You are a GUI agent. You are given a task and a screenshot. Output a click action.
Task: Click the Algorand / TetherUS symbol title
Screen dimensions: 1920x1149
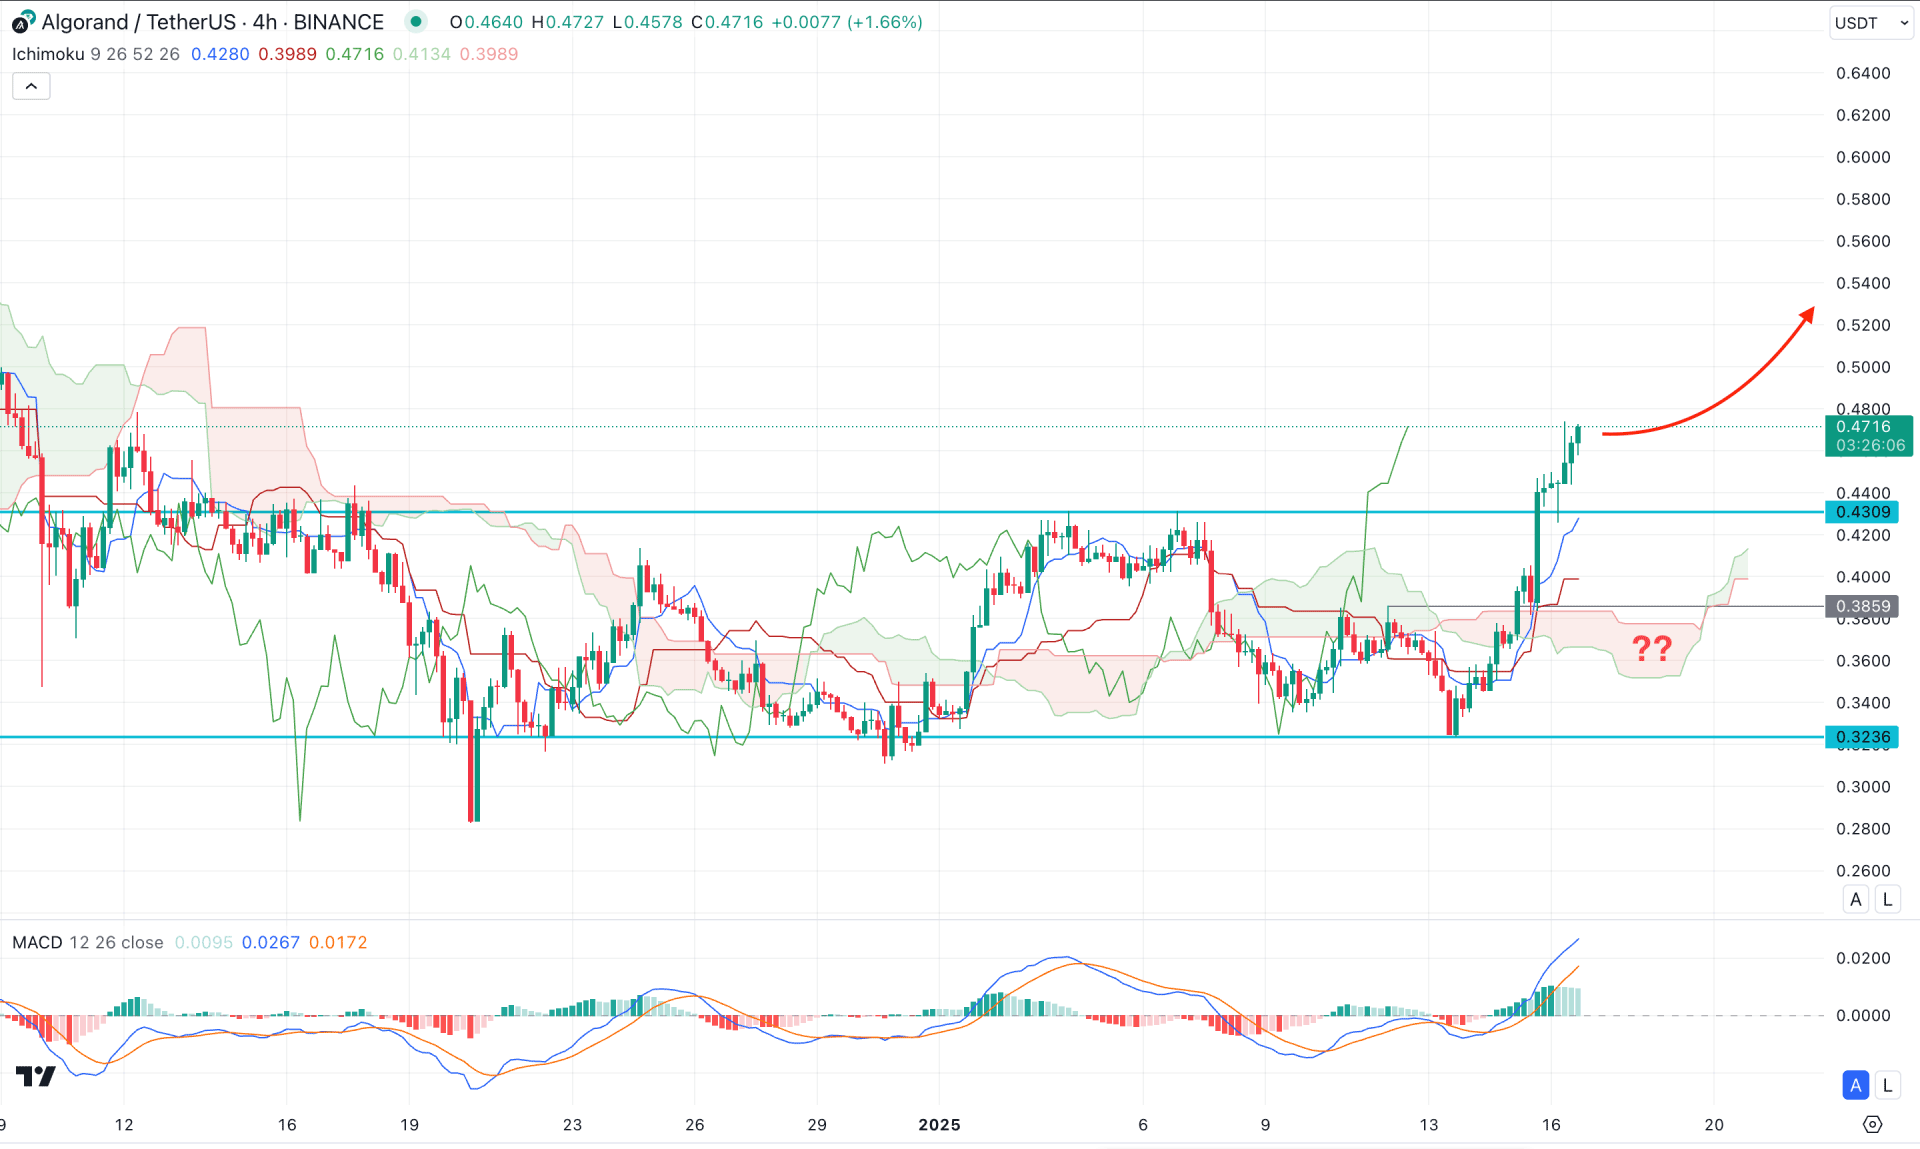coord(212,22)
